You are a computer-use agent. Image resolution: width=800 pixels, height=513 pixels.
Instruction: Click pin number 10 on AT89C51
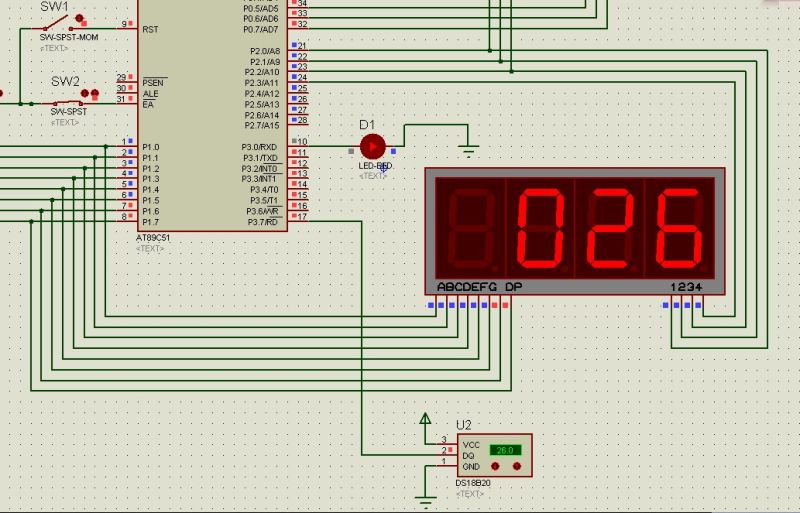click(302, 141)
